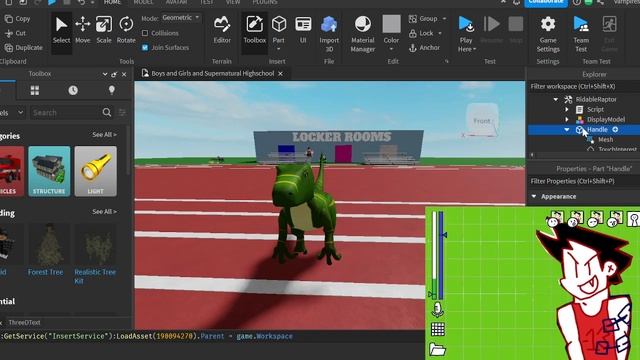Open the Forest Tree asset link
640x360 pixels.
46,272
